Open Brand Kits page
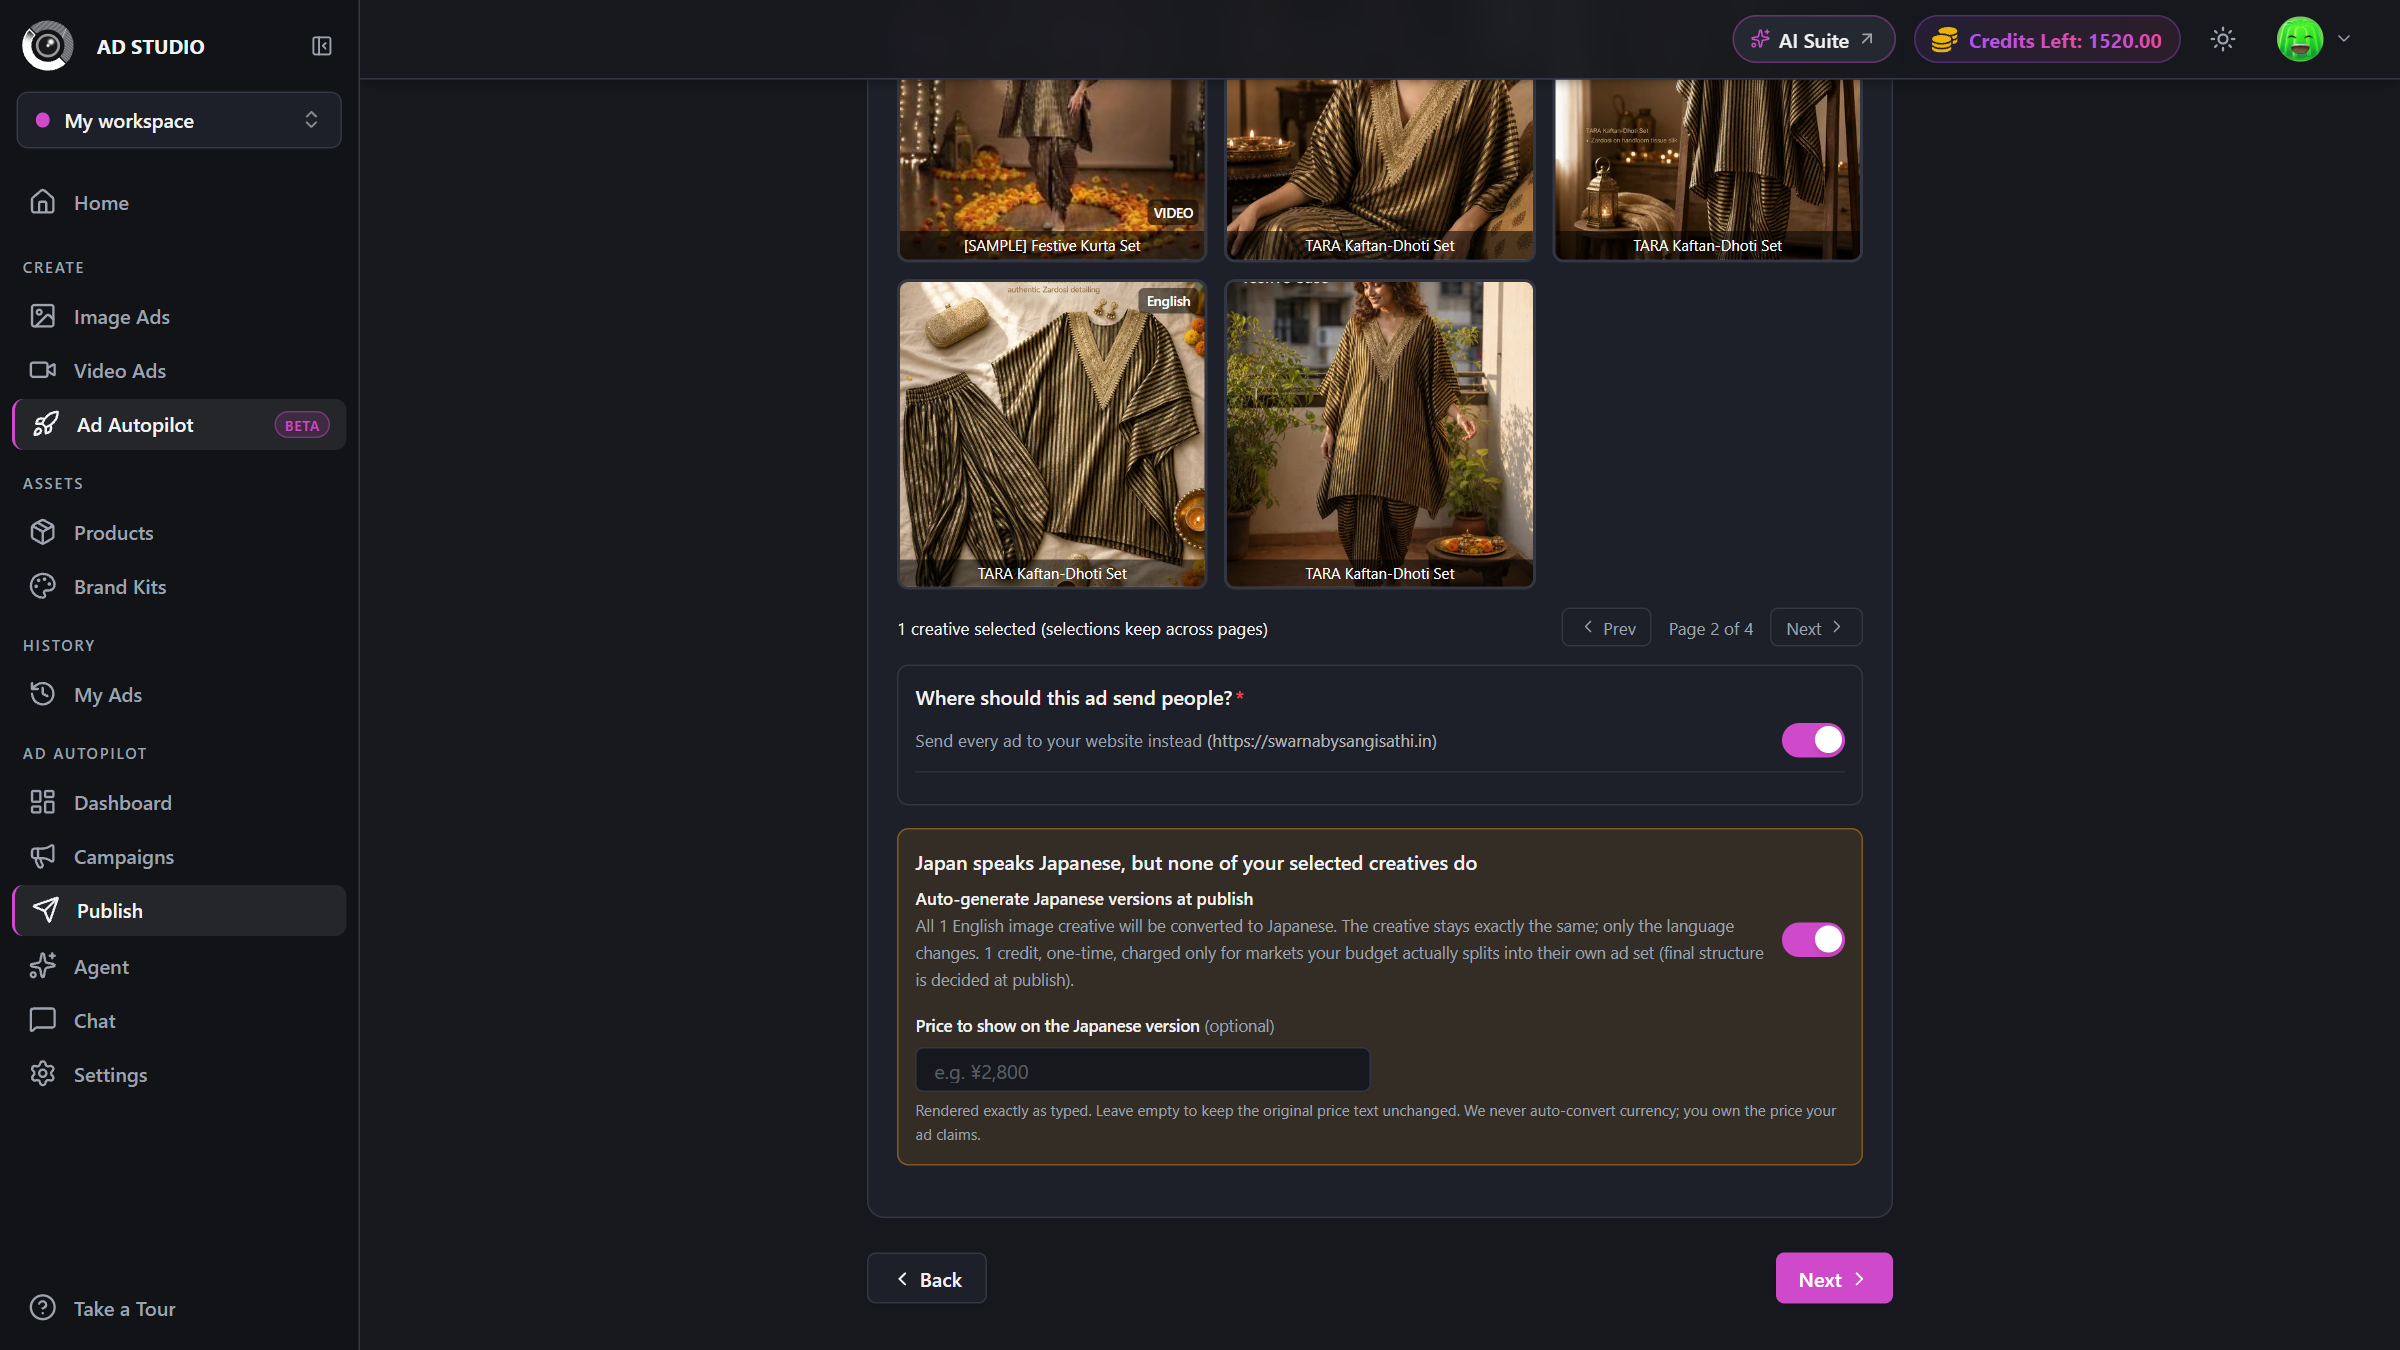This screenshot has height=1350, width=2400. pyautogui.click(x=179, y=586)
